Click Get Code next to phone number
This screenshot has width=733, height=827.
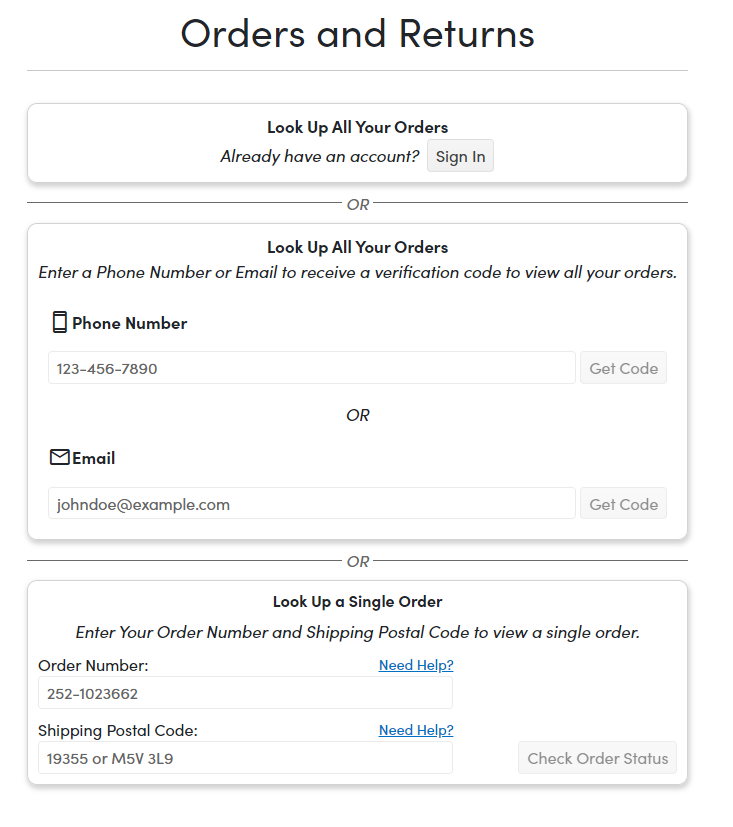(623, 368)
